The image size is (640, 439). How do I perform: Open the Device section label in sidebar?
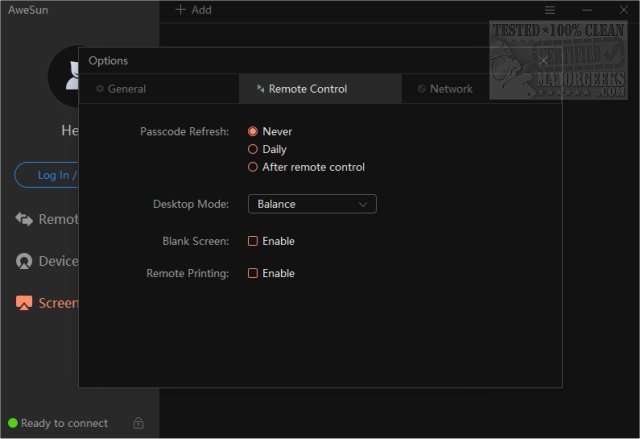tap(58, 261)
